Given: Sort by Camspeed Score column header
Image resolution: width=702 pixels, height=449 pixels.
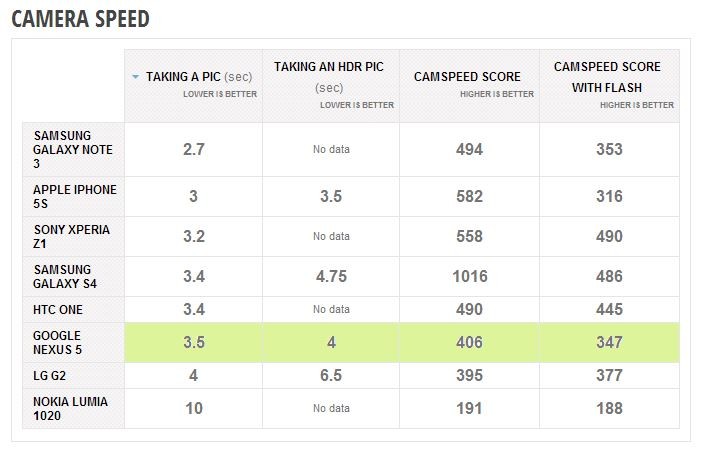Looking at the screenshot, I should click(469, 86).
